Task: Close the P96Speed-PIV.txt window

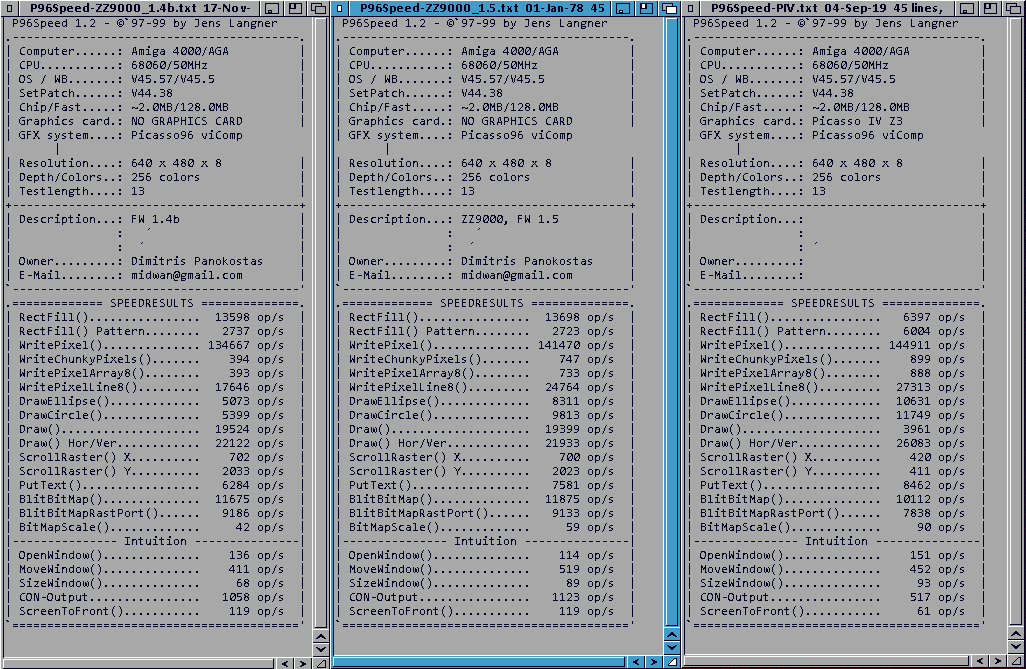Action: (x=690, y=9)
